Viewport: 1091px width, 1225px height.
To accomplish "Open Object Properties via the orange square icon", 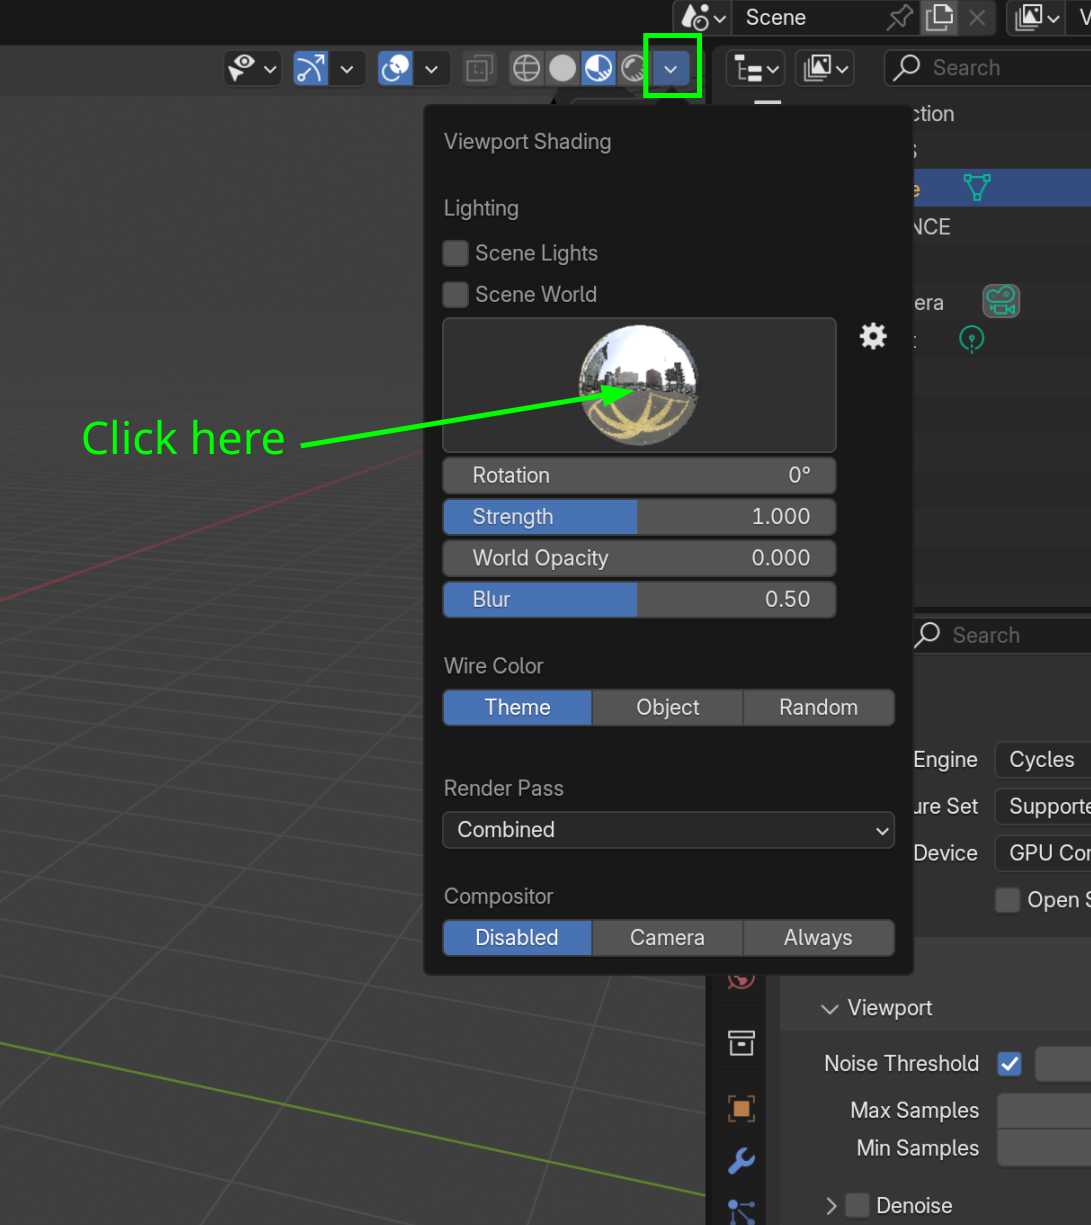I will pos(740,1108).
